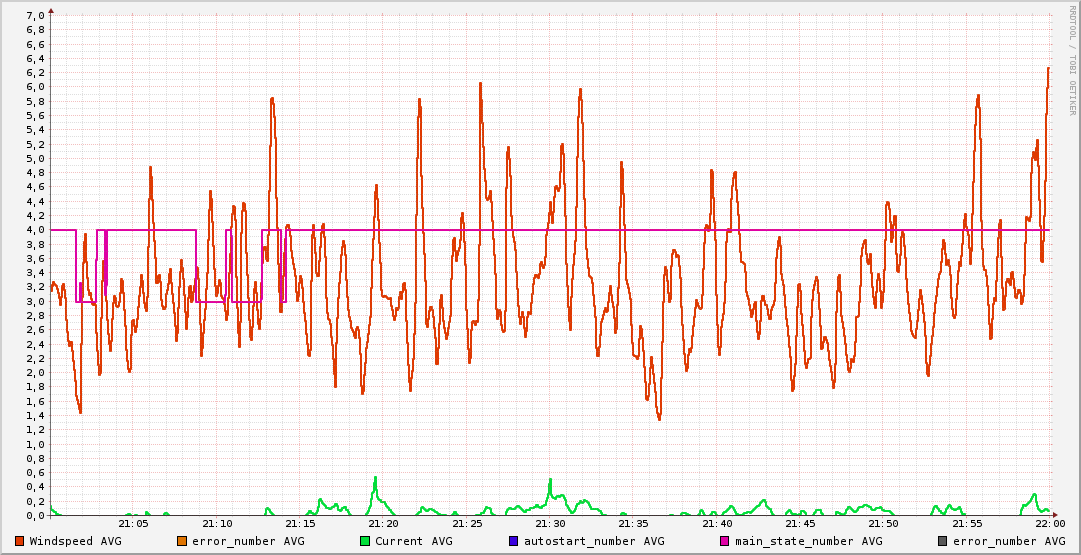Click the green Current AVG legend swatch

365,541
